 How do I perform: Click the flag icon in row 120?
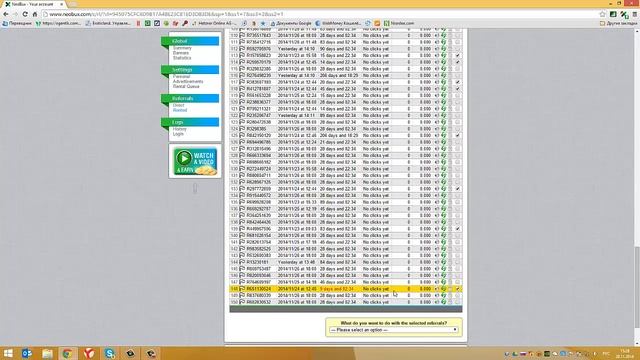click(x=242, y=102)
